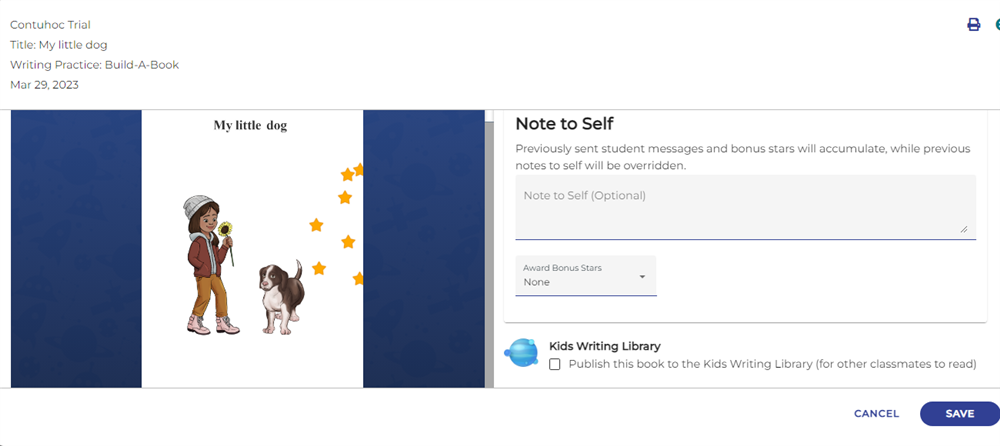Enable publishing to the Kids Writing Library
The image size is (1000, 446).
pos(555,365)
